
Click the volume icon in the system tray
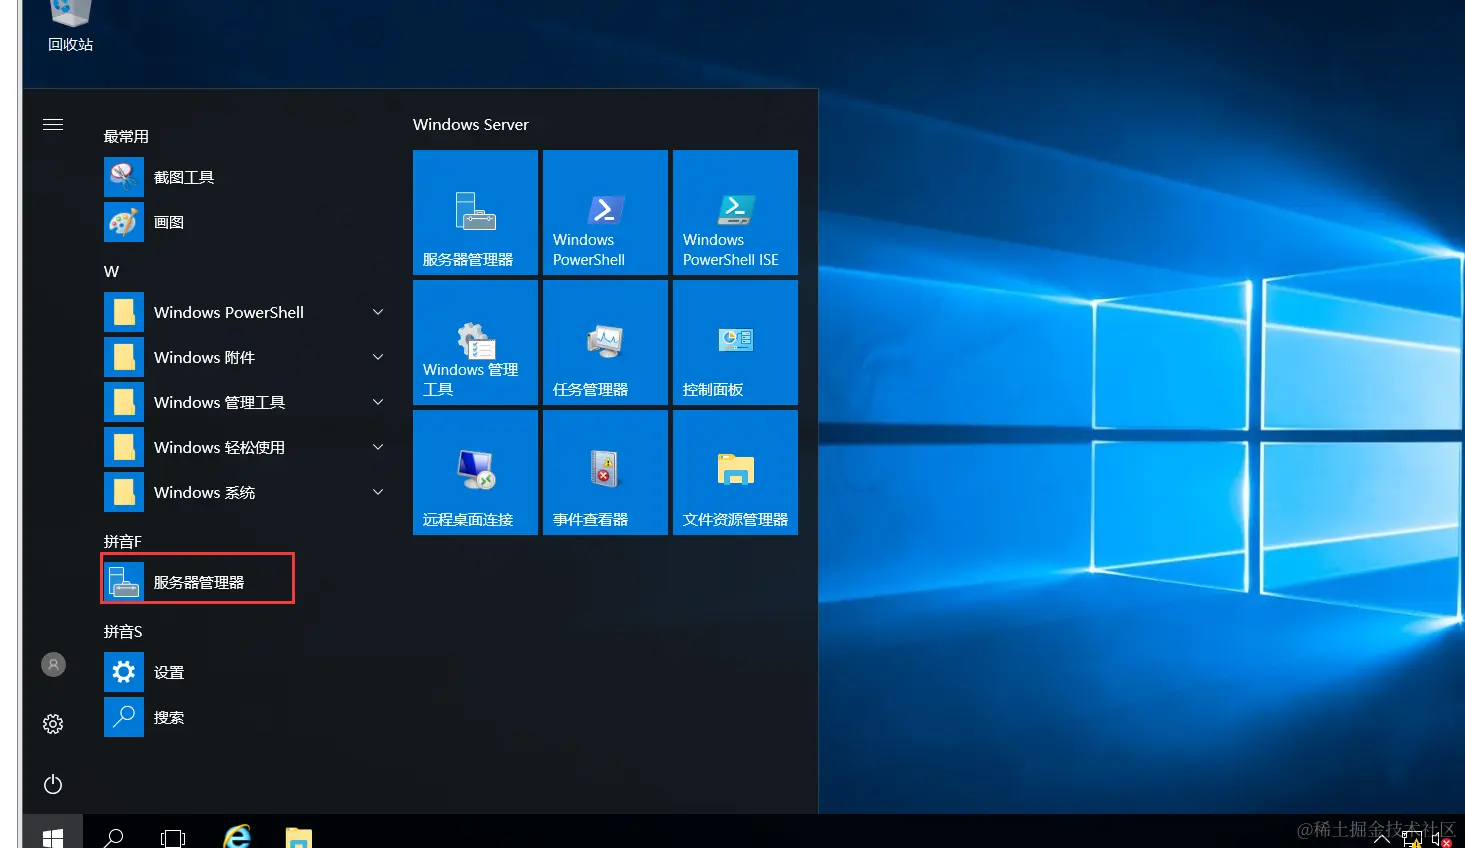point(1441,840)
